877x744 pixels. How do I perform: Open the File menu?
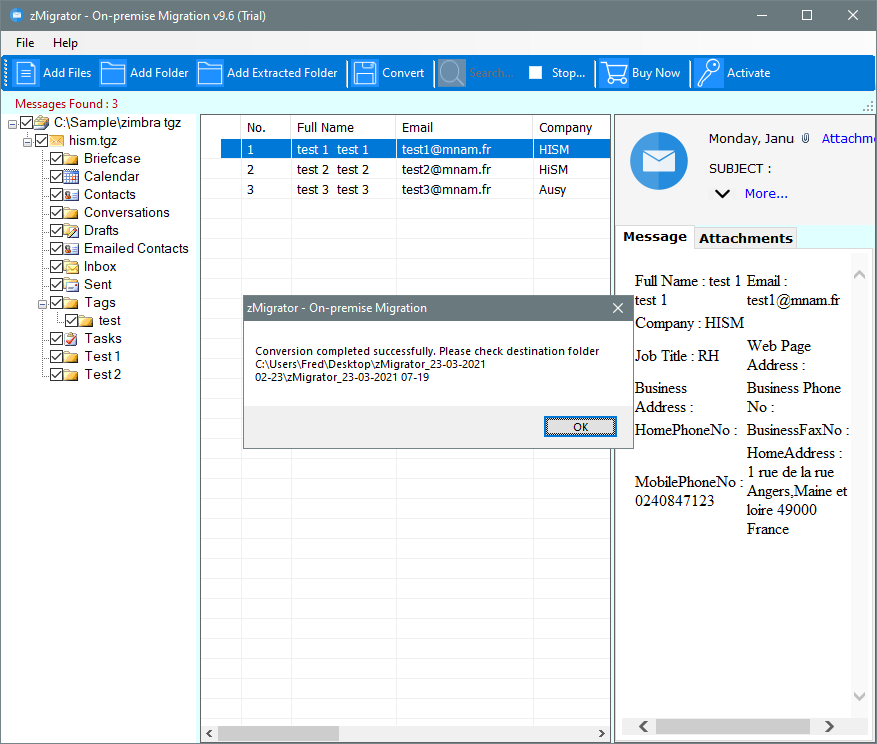point(25,43)
